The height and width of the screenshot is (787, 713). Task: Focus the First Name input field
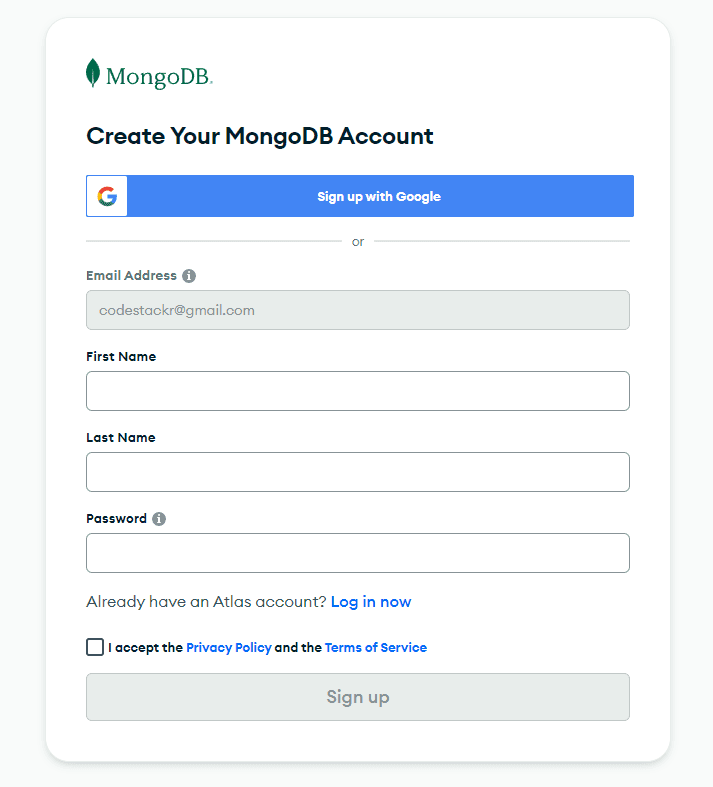point(357,391)
